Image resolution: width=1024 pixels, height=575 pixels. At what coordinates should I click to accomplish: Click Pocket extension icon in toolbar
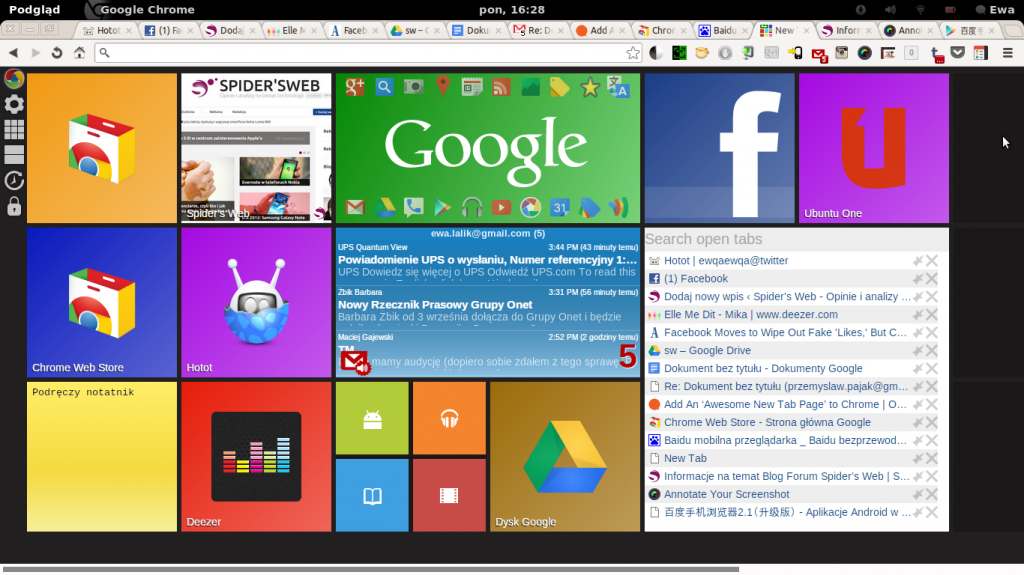957,53
